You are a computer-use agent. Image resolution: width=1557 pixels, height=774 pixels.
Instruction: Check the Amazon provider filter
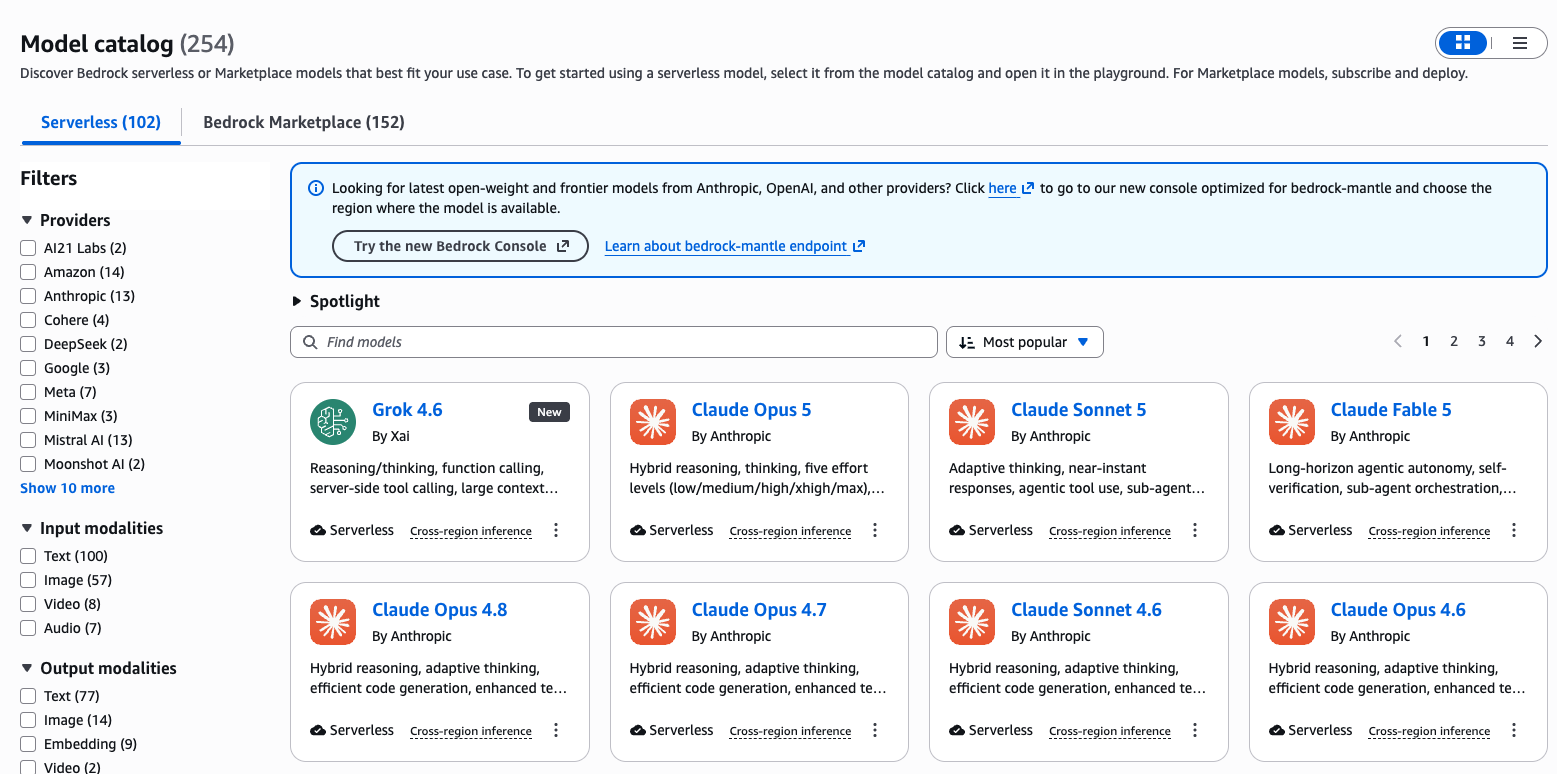point(28,272)
